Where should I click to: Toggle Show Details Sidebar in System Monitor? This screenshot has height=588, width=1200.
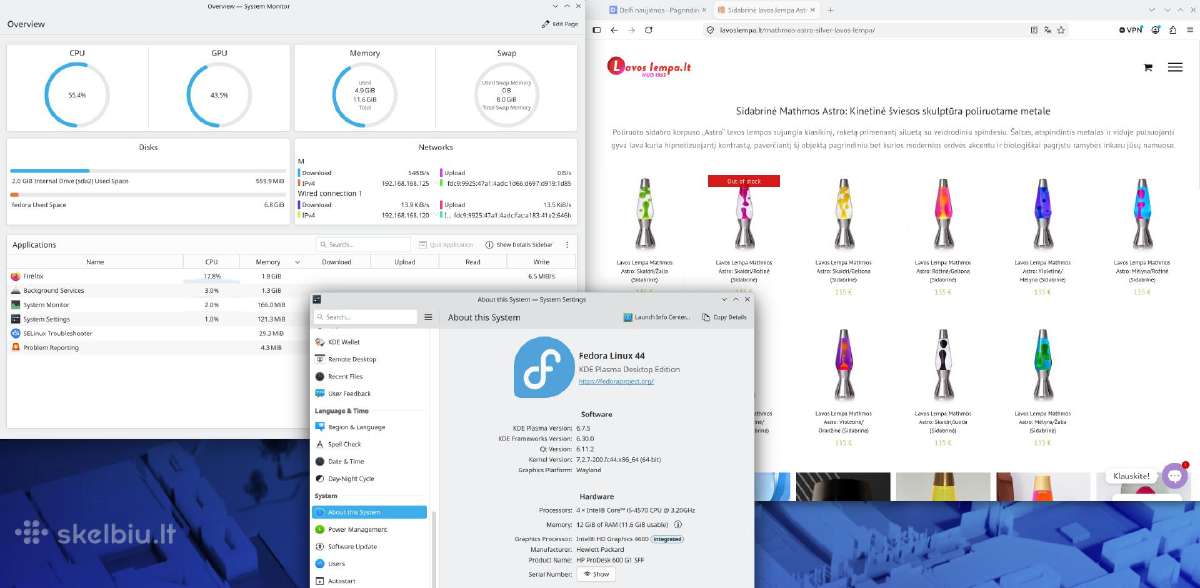click(519, 244)
